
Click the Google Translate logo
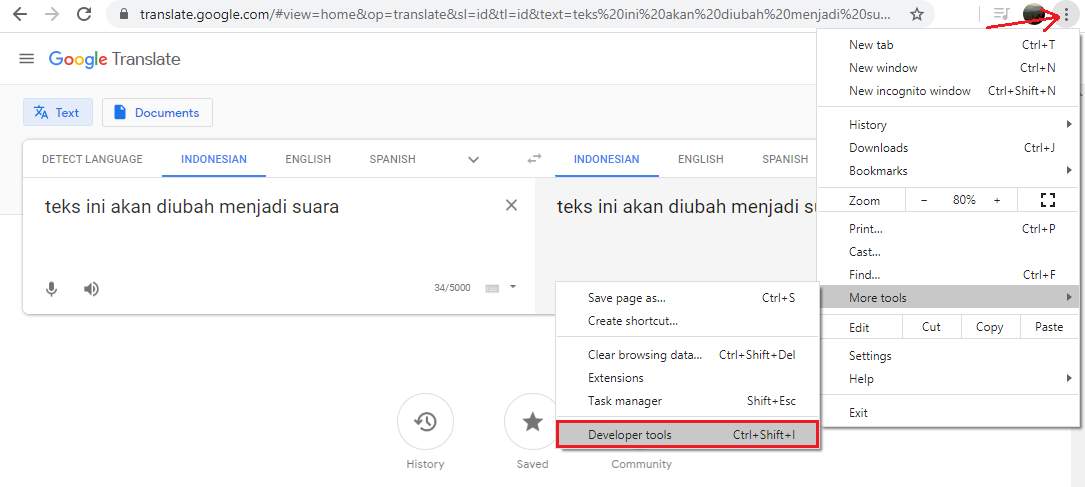click(x=114, y=59)
